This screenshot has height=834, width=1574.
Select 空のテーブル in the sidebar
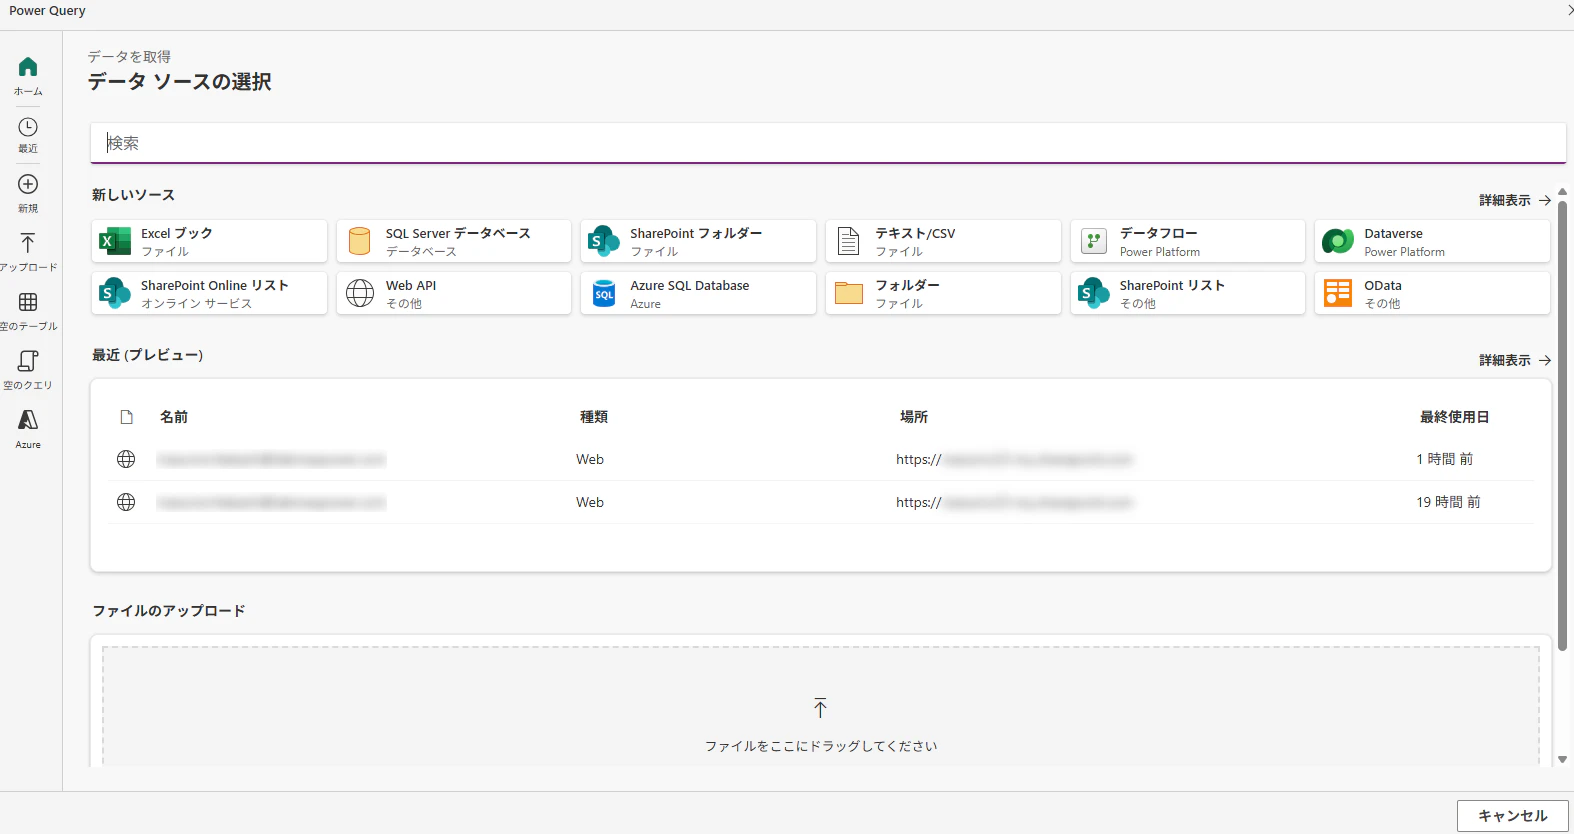28,311
